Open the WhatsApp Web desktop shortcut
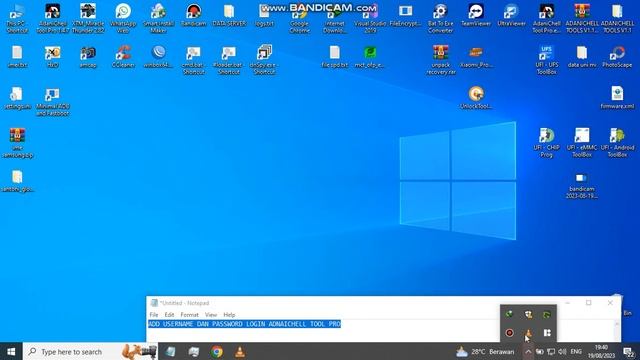This screenshot has width=640, height=360. click(123, 18)
